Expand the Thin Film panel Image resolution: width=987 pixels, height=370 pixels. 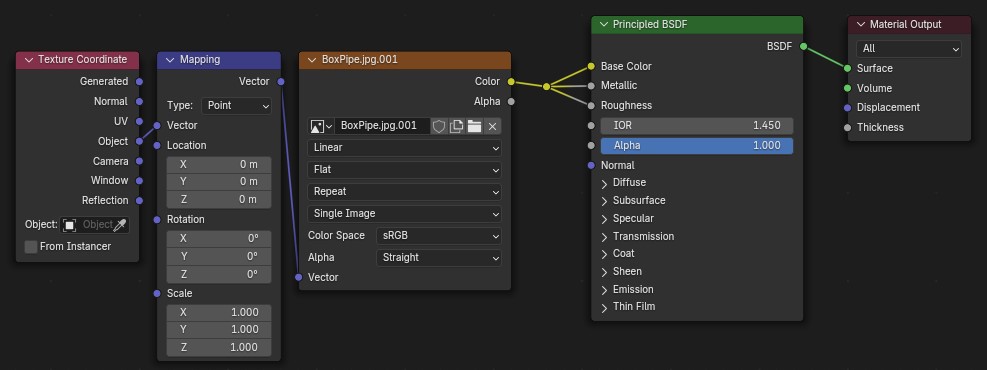(604, 307)
